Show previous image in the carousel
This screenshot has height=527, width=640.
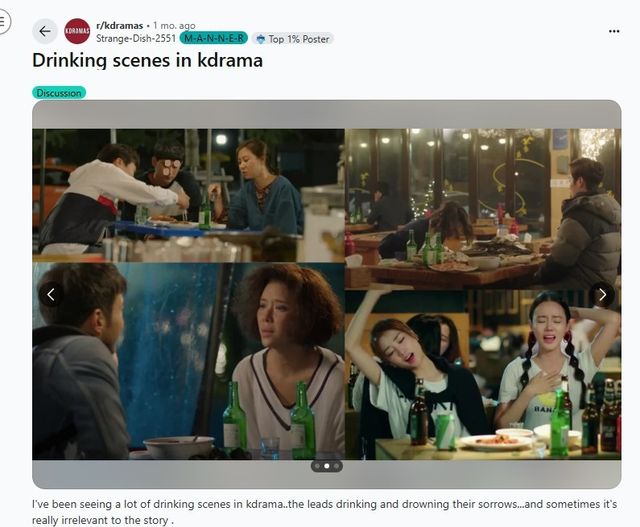click(x=51, y=294)
